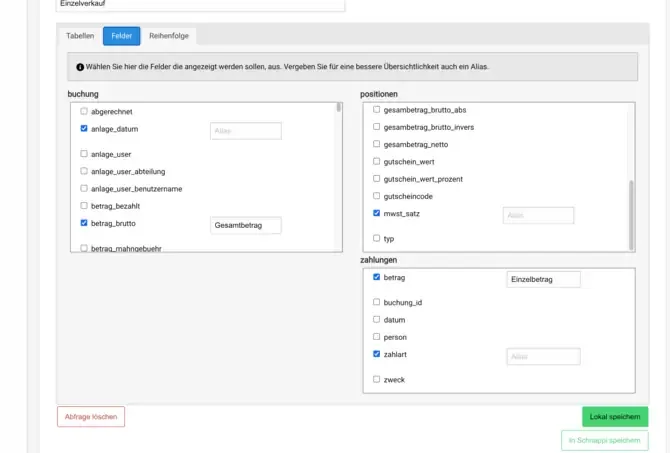Click the alias field for anlage_datum
Image resolution: width=670 pixels, height=453 pixels.
click(246, 131)
